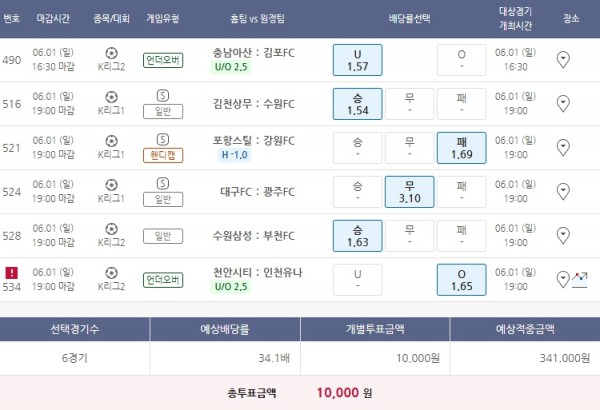Click the red alert icon on match 534
The height and width of the screenshot is (410, 600).
click(12, 271)
